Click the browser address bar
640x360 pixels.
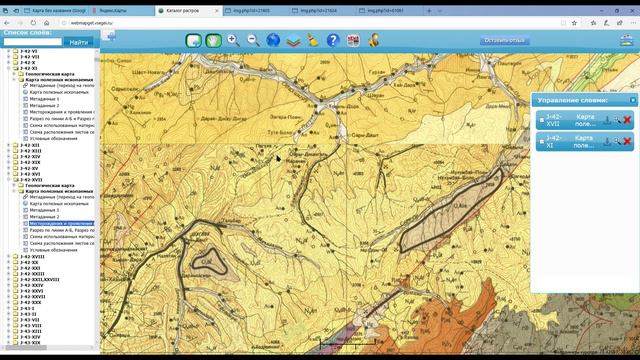310,23
